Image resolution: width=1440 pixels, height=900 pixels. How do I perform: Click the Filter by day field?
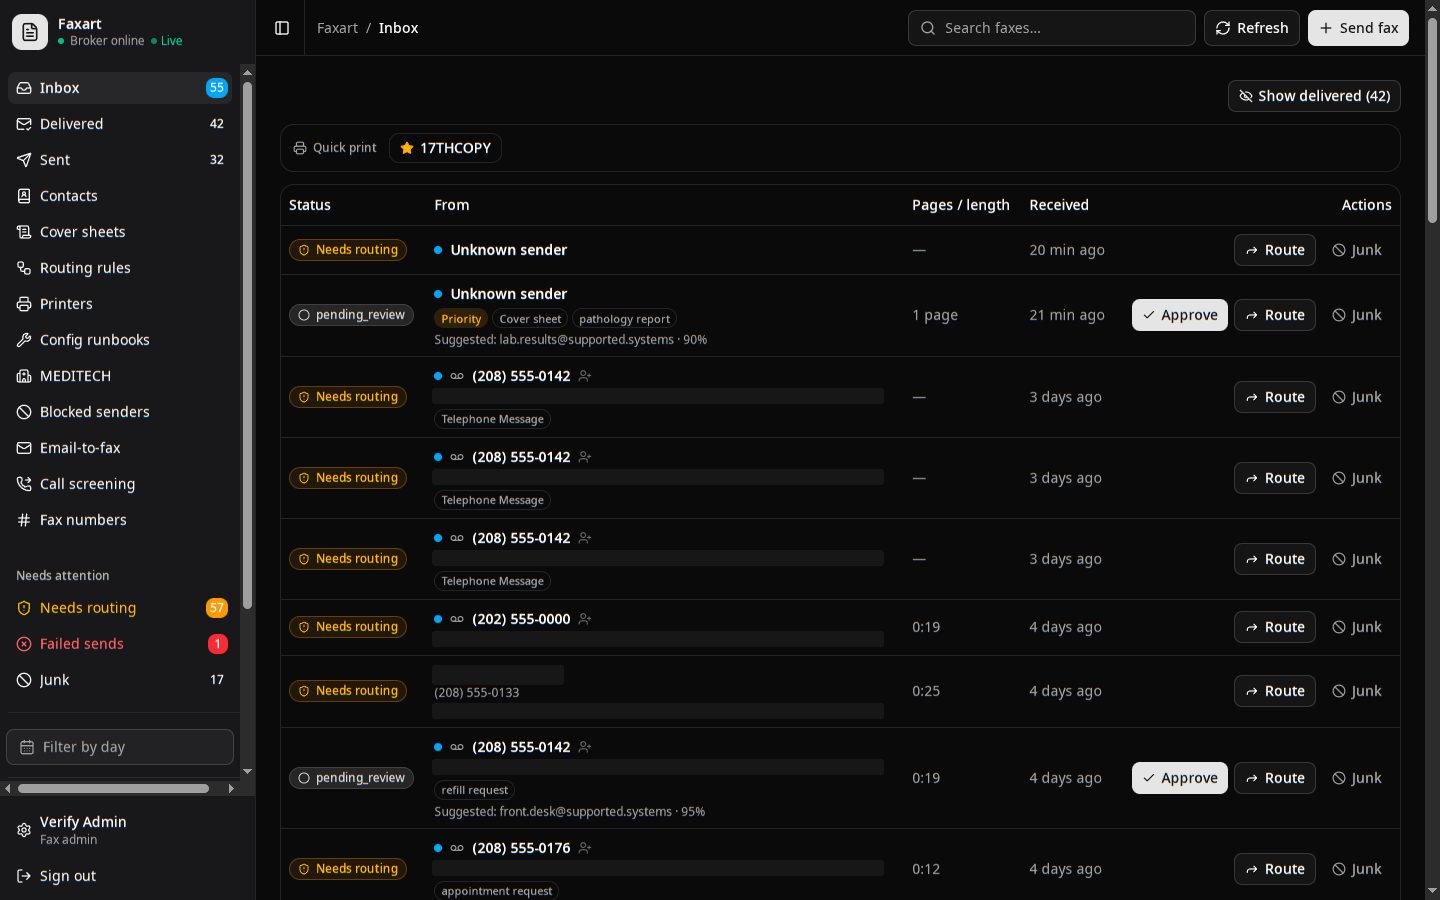point(120,747)
